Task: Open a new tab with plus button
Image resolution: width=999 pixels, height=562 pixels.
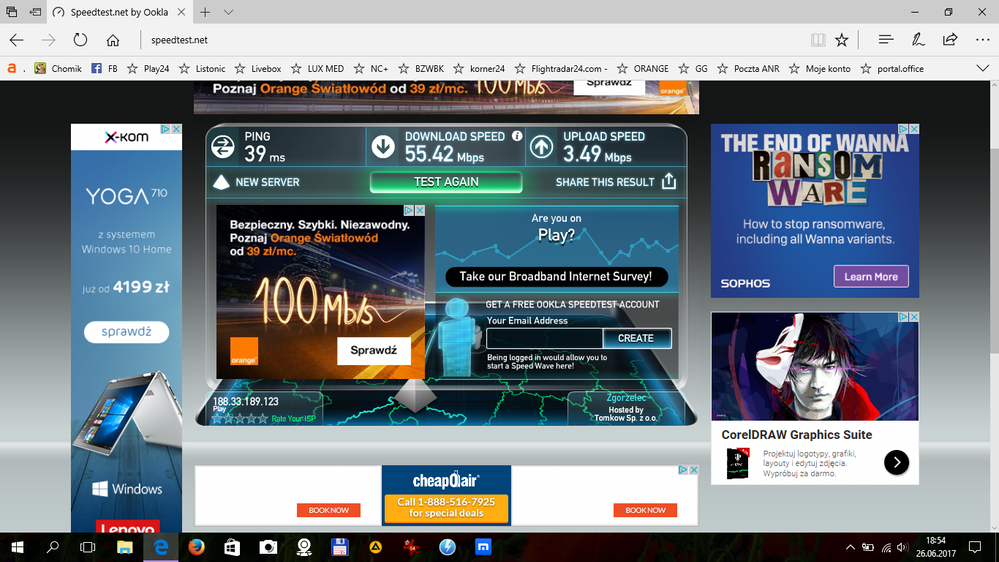Action: (x=205, y=12)
